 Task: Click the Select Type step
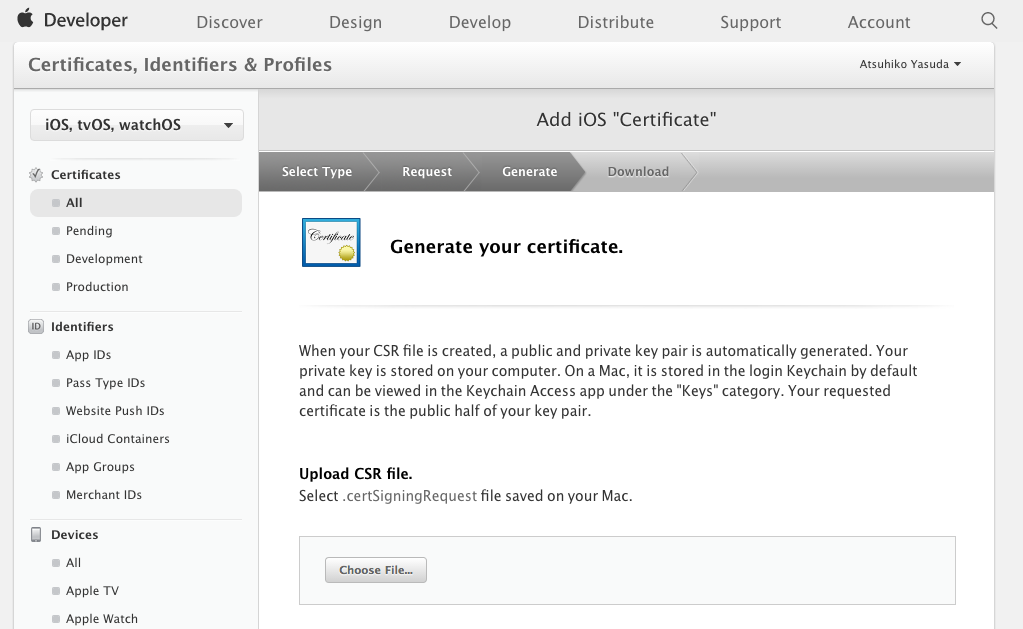pyautogui.click(x=316, y=172)
